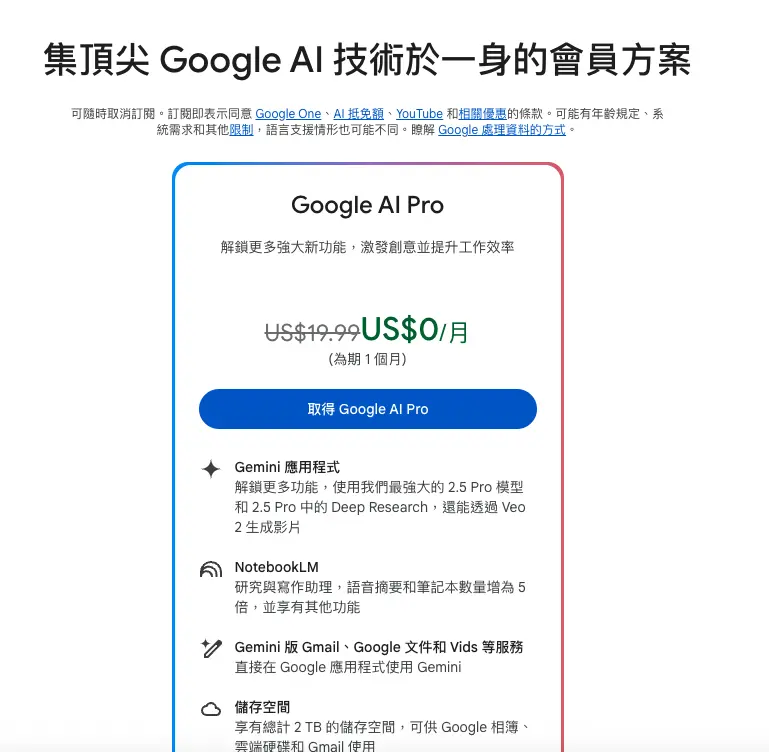The width and height of the screenshot is (769, 752).
Task: Follow the 相關優惠 link
Action: click(482, 114)
